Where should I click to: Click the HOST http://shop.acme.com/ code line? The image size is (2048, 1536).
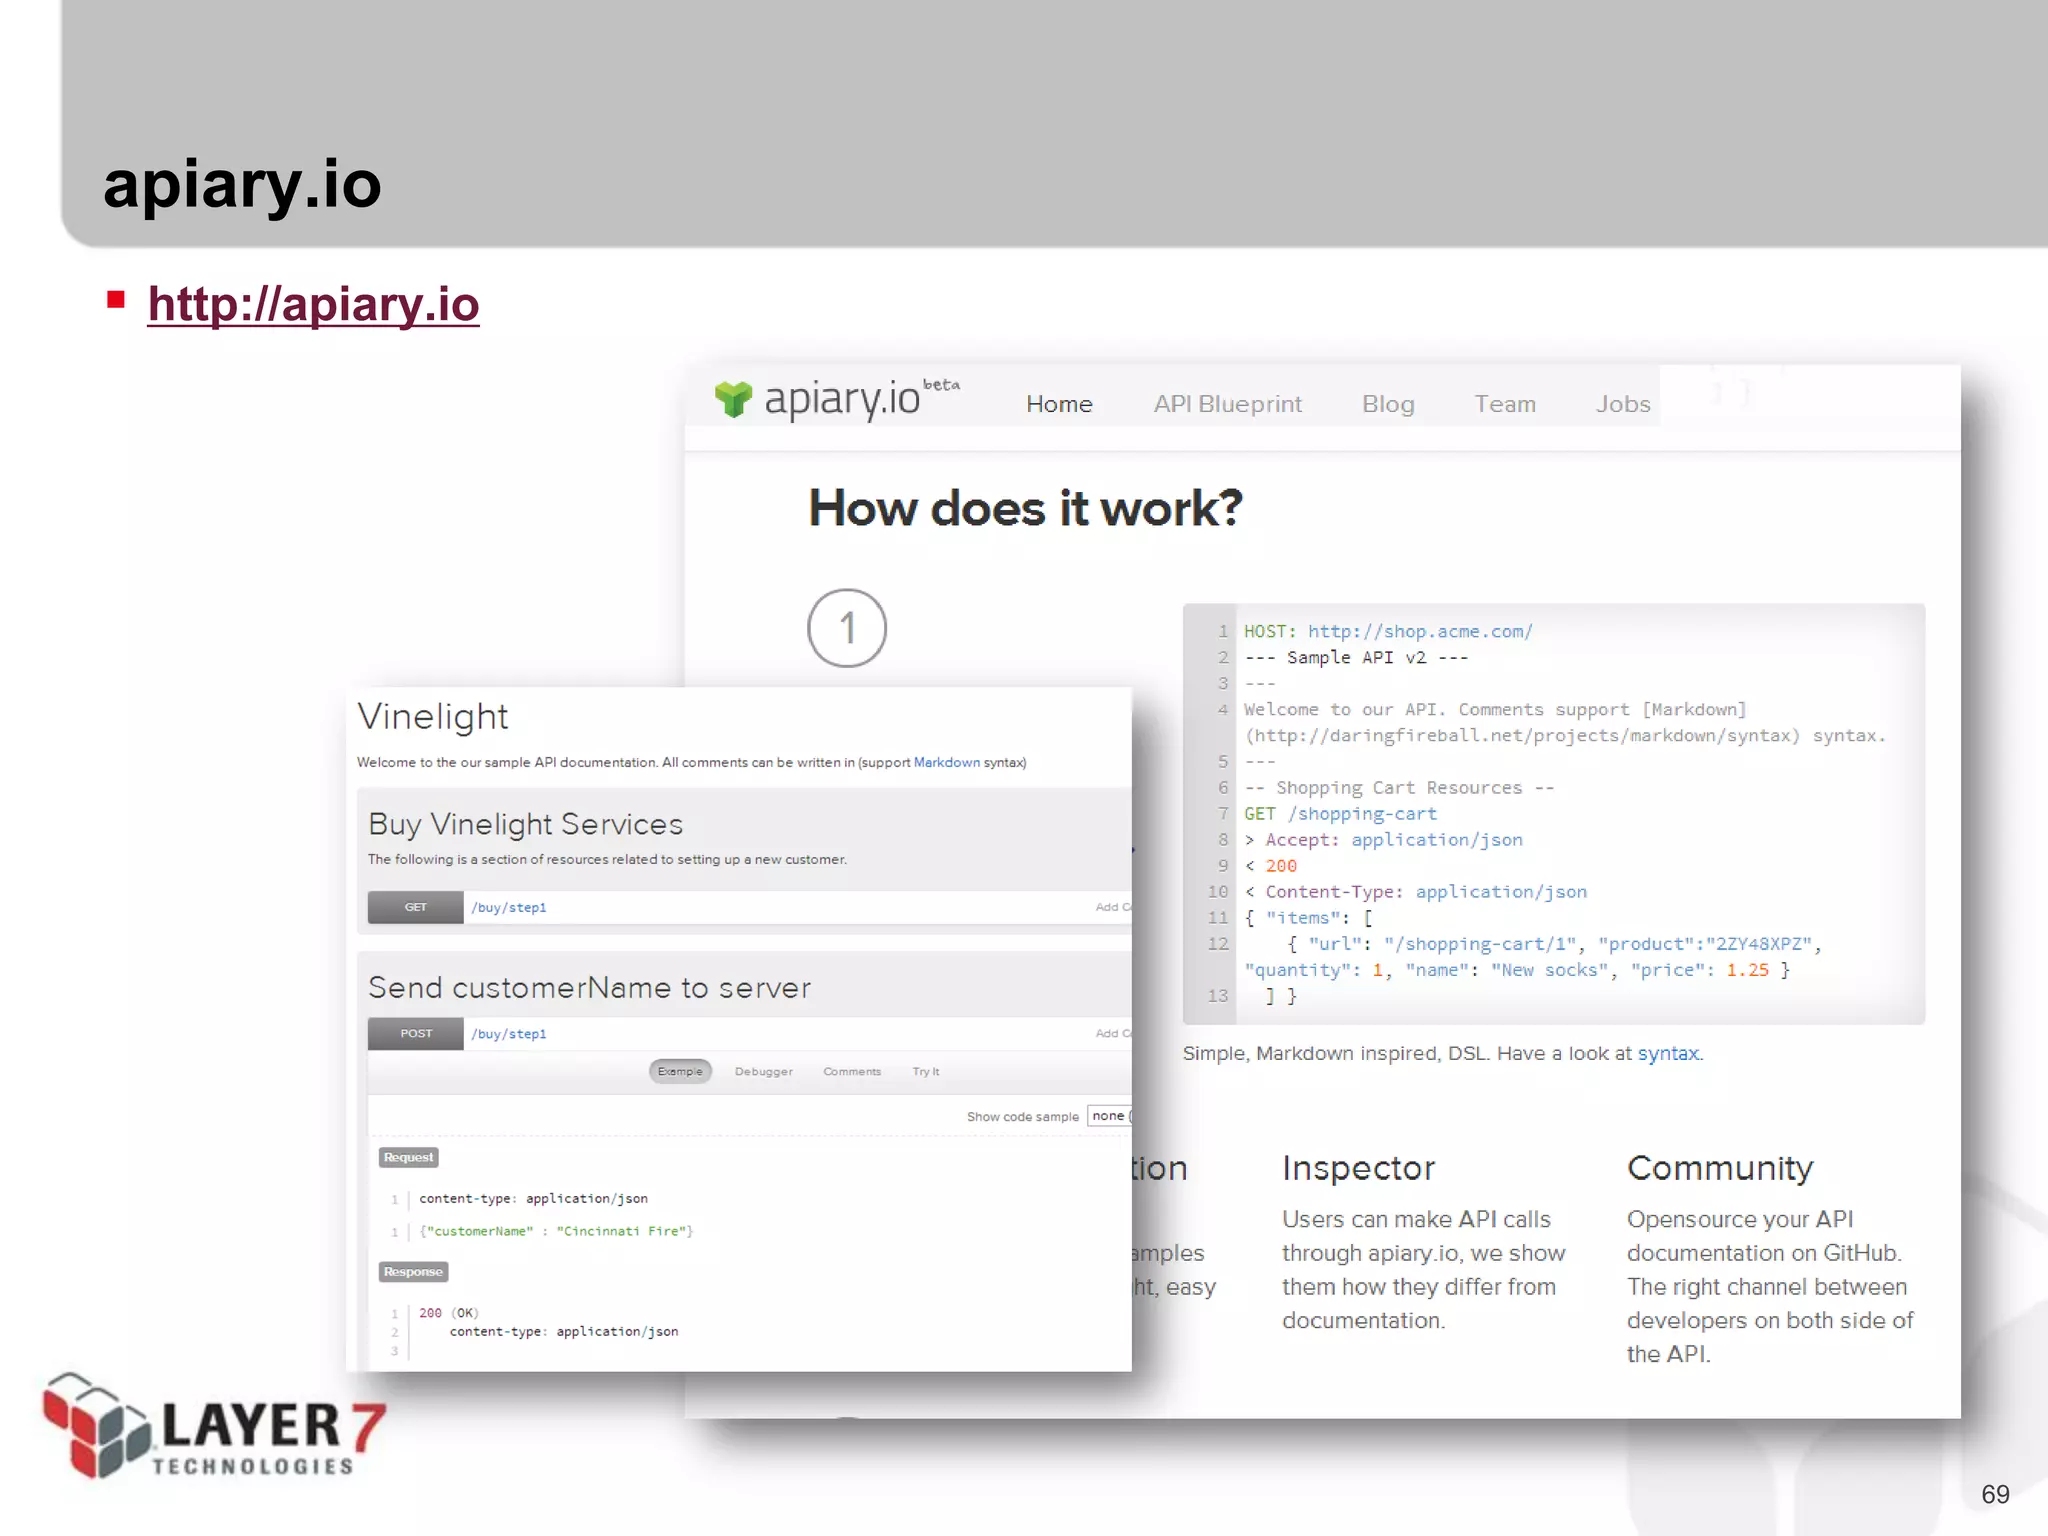(1388, 631)
